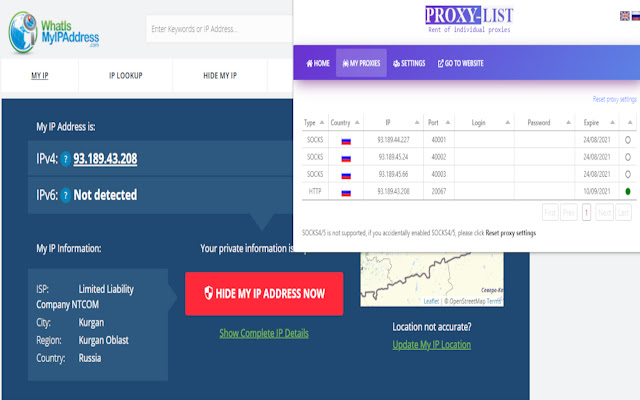Viewport: 640px width, 400px height.
Task: Select IP cell 93.189.45.66
Action: [x=393, y=174]
